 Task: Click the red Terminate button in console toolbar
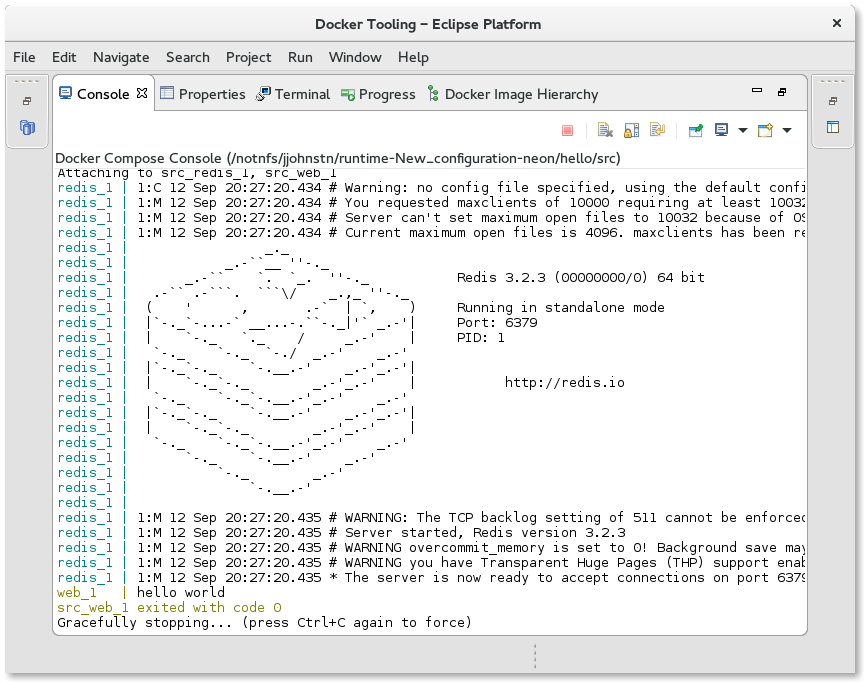click(x=567, y=131)
